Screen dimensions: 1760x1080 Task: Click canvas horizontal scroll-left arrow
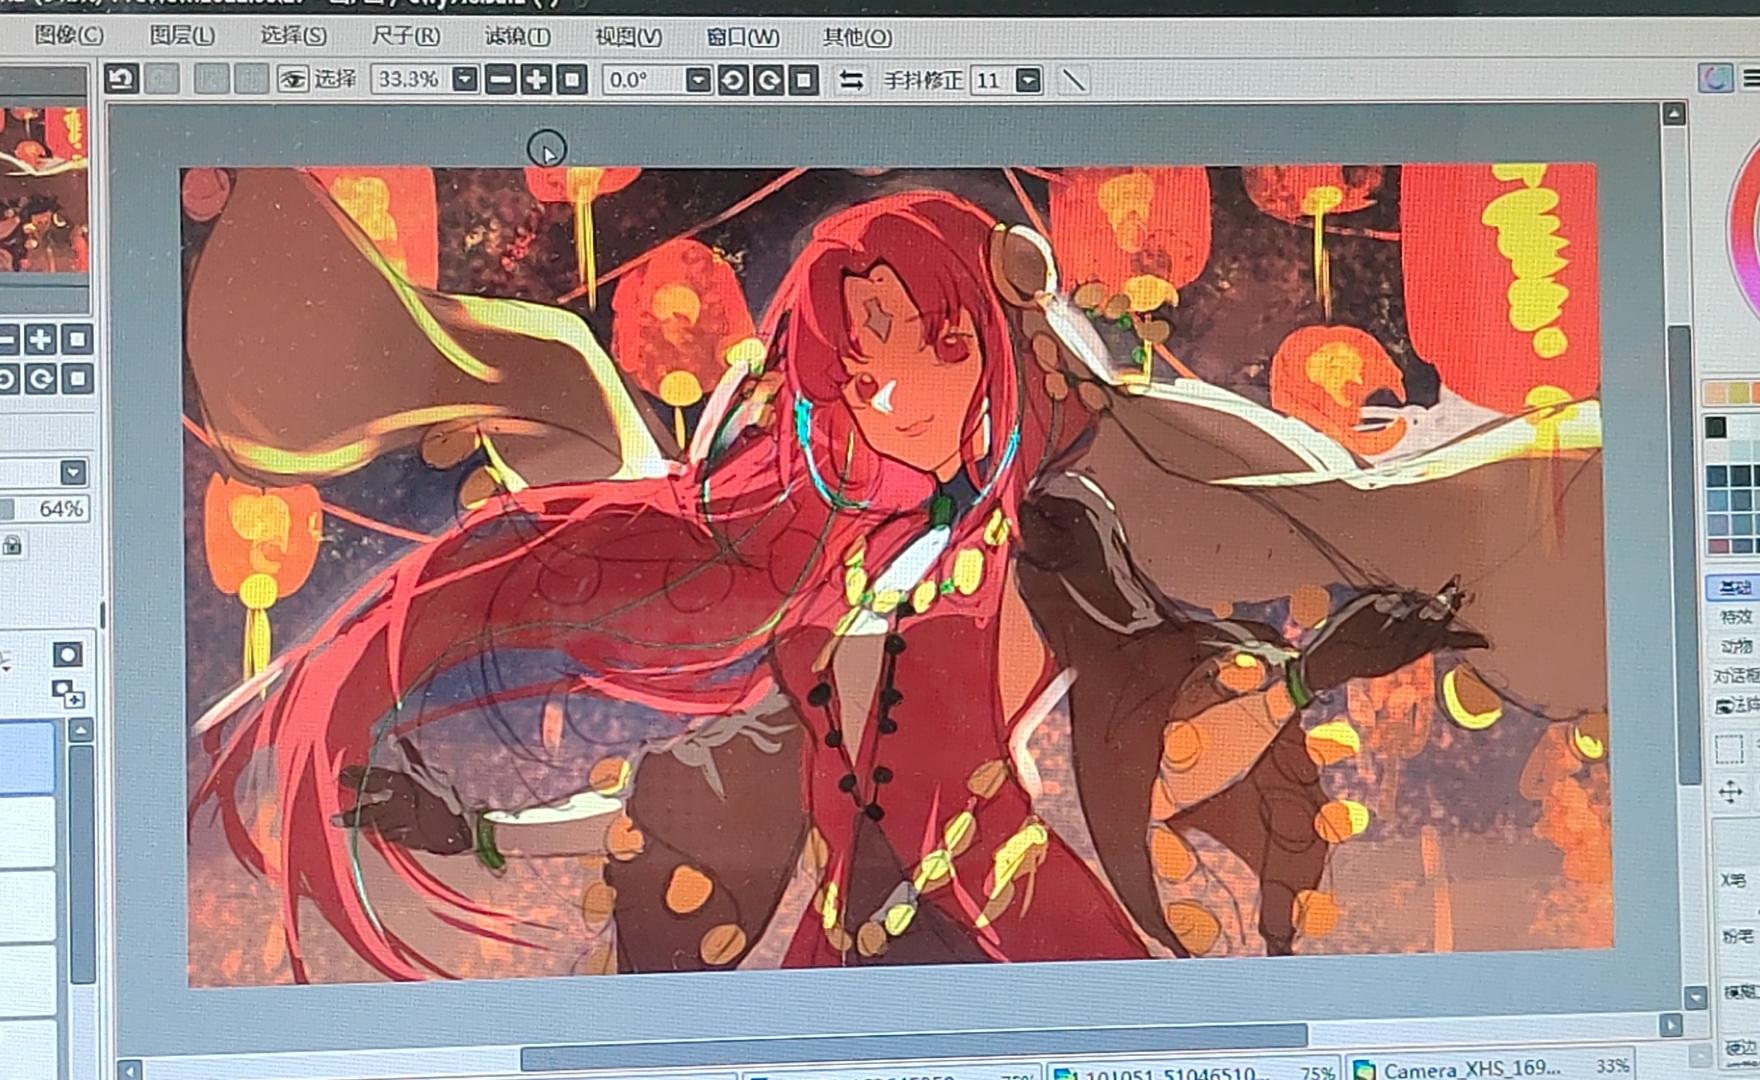point(130,1070)
